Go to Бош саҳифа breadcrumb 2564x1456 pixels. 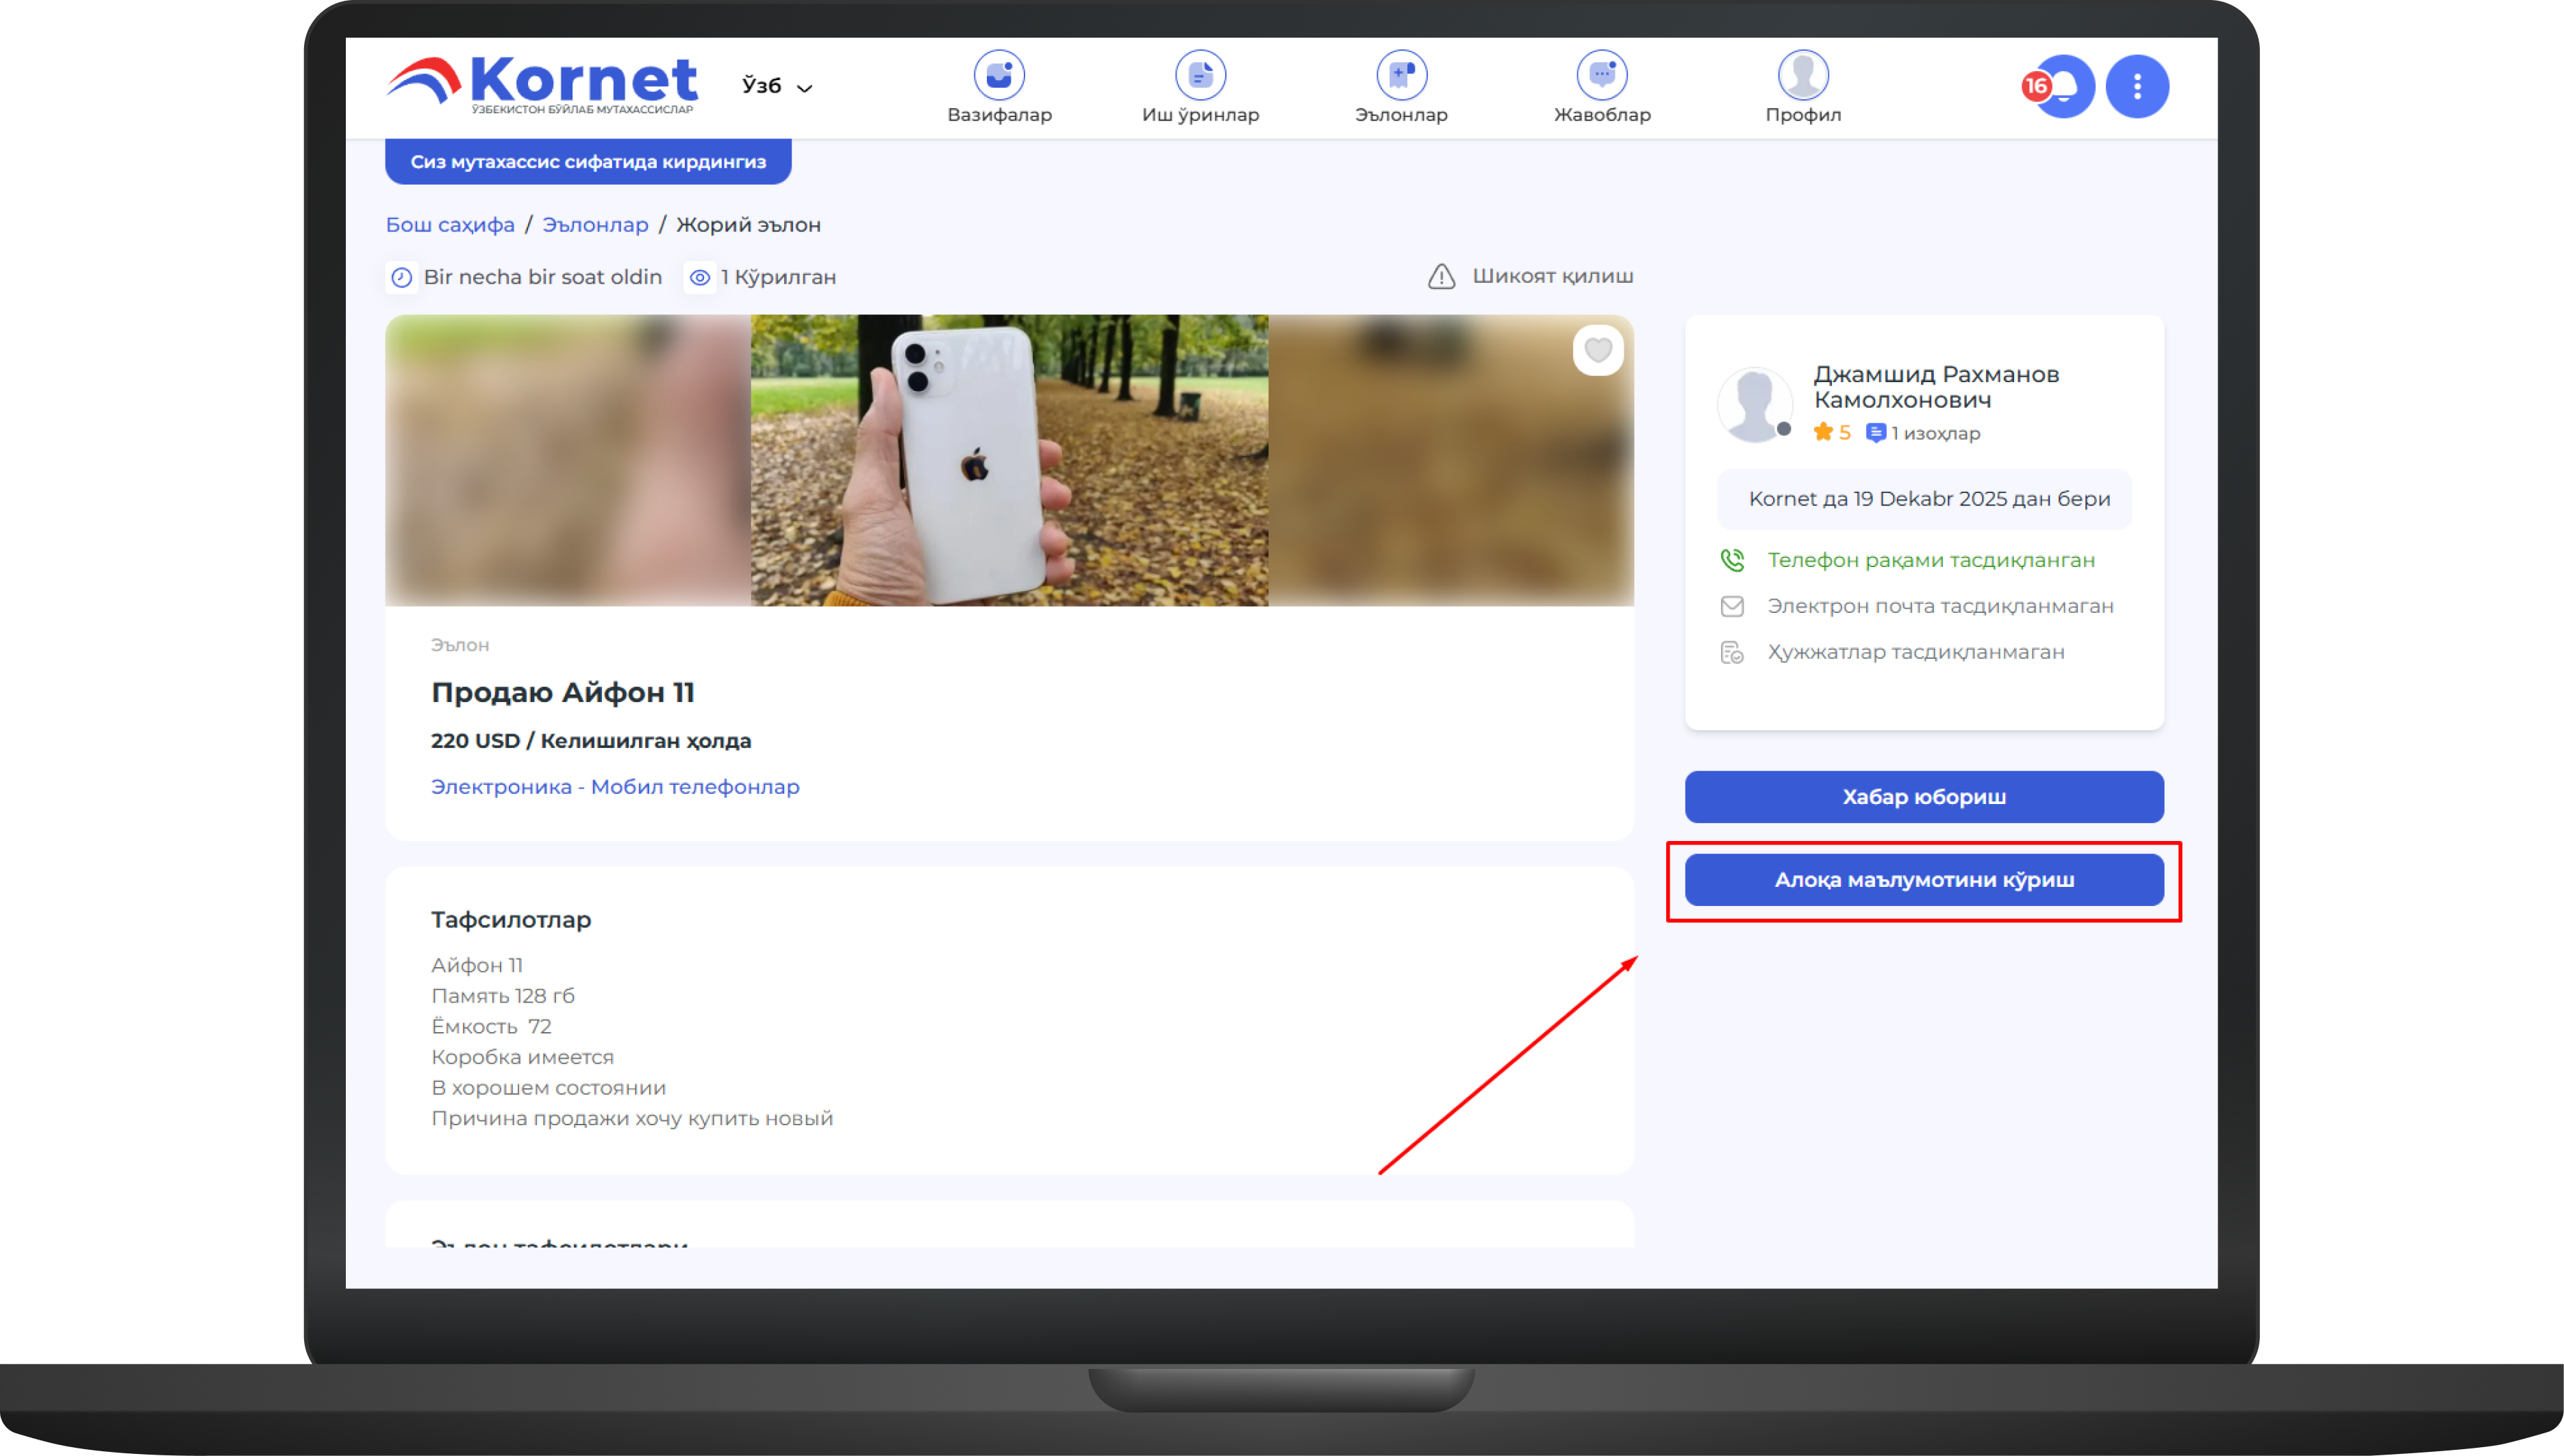click(450, 225)
